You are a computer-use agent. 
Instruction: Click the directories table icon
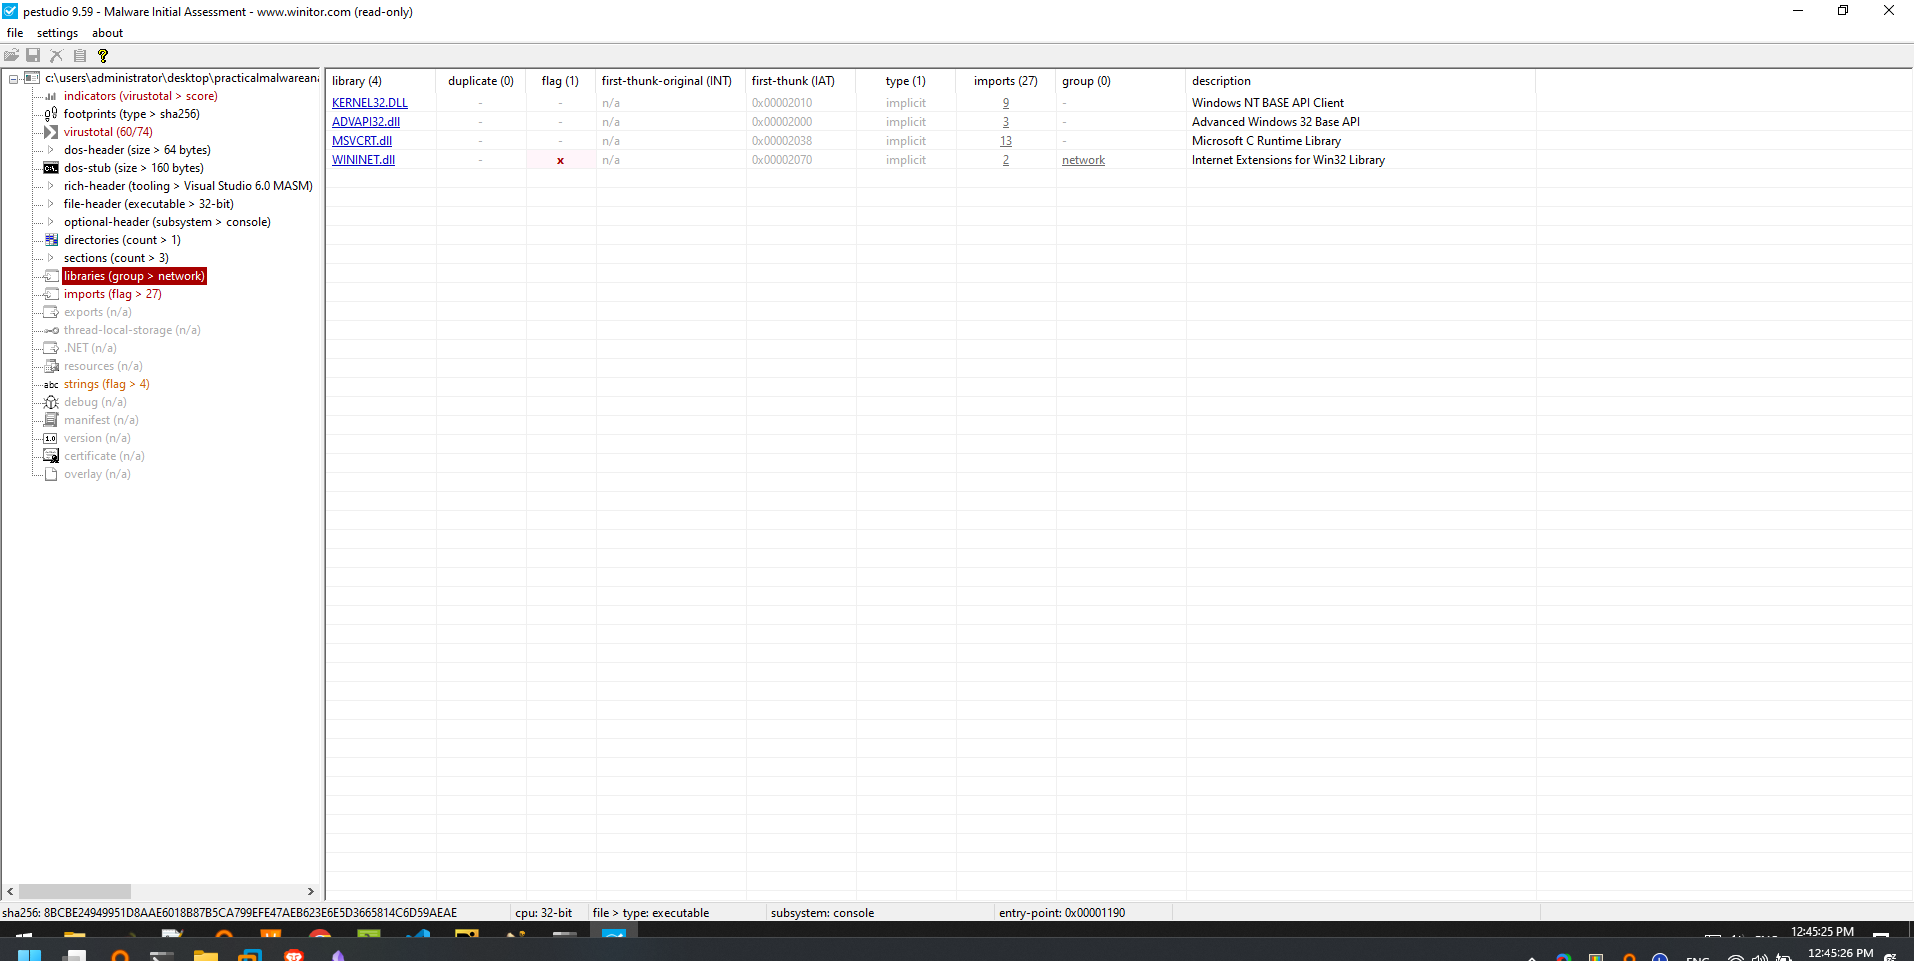coord(51,240)
